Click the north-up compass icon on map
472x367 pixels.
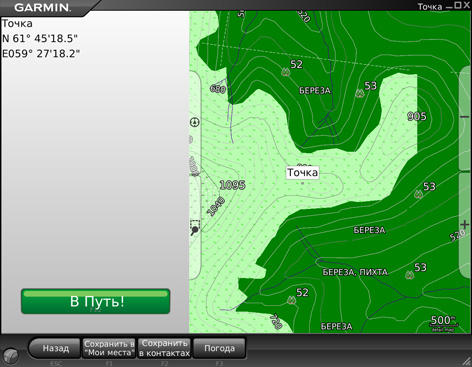tap(195, 122)
